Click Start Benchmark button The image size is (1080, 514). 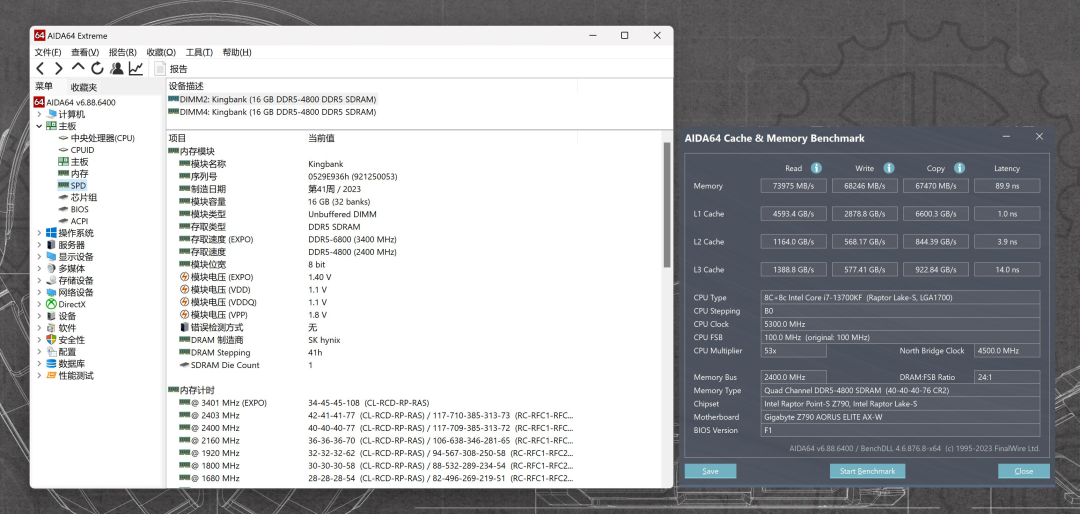867,471
